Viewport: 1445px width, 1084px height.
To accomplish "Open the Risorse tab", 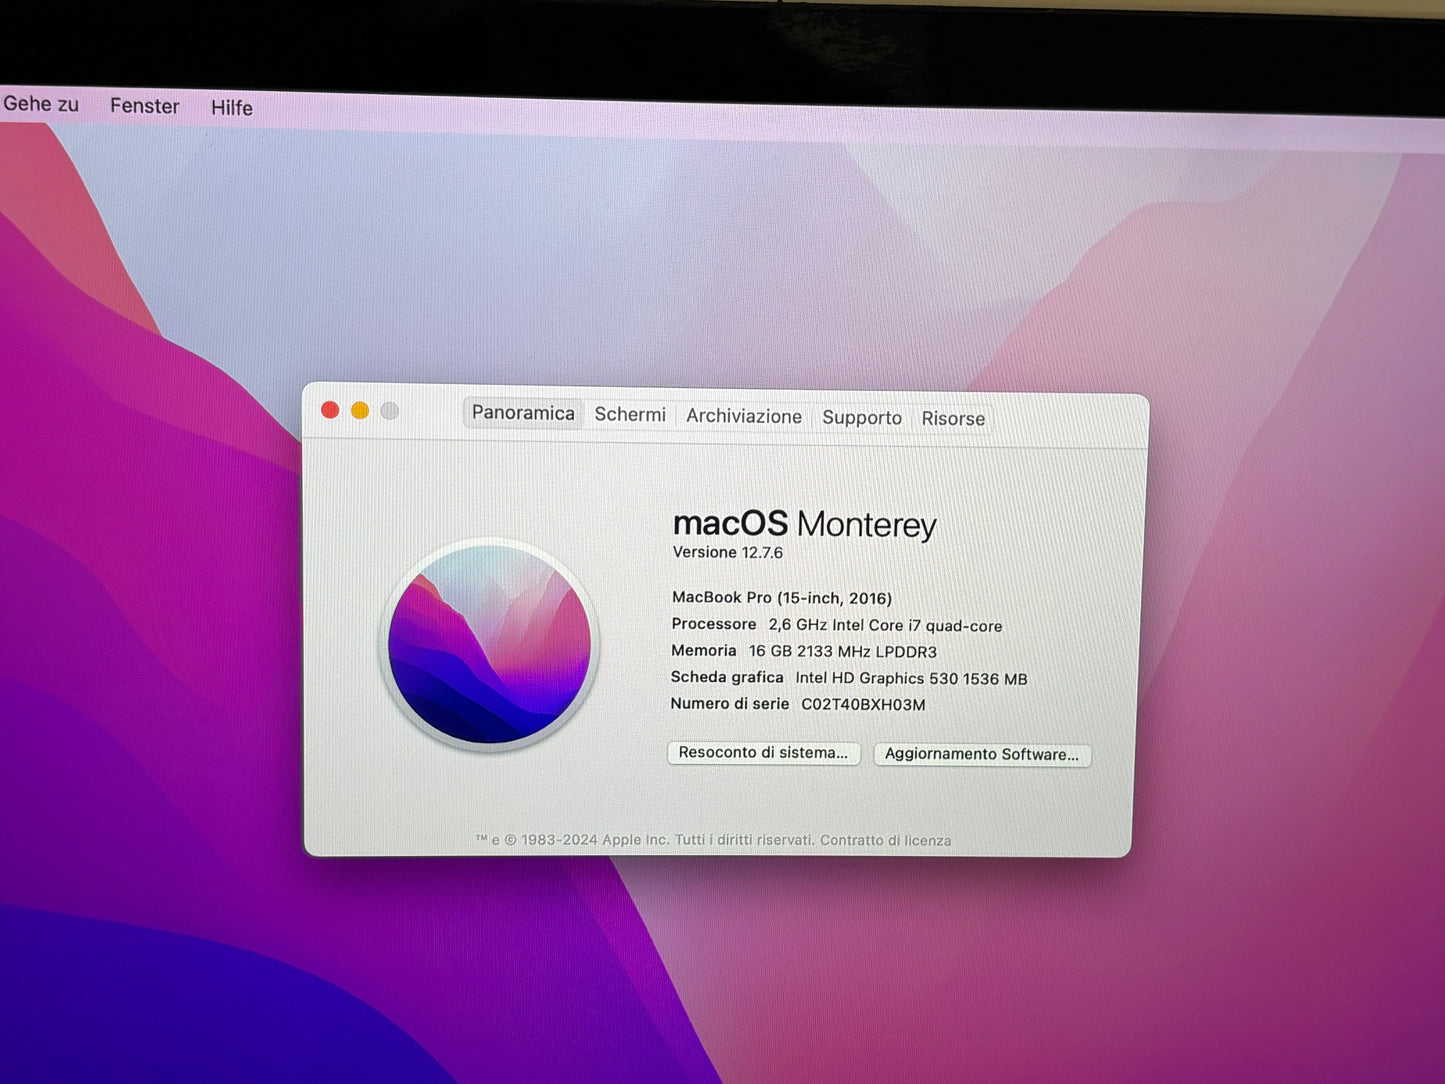I will click(953, 419).
